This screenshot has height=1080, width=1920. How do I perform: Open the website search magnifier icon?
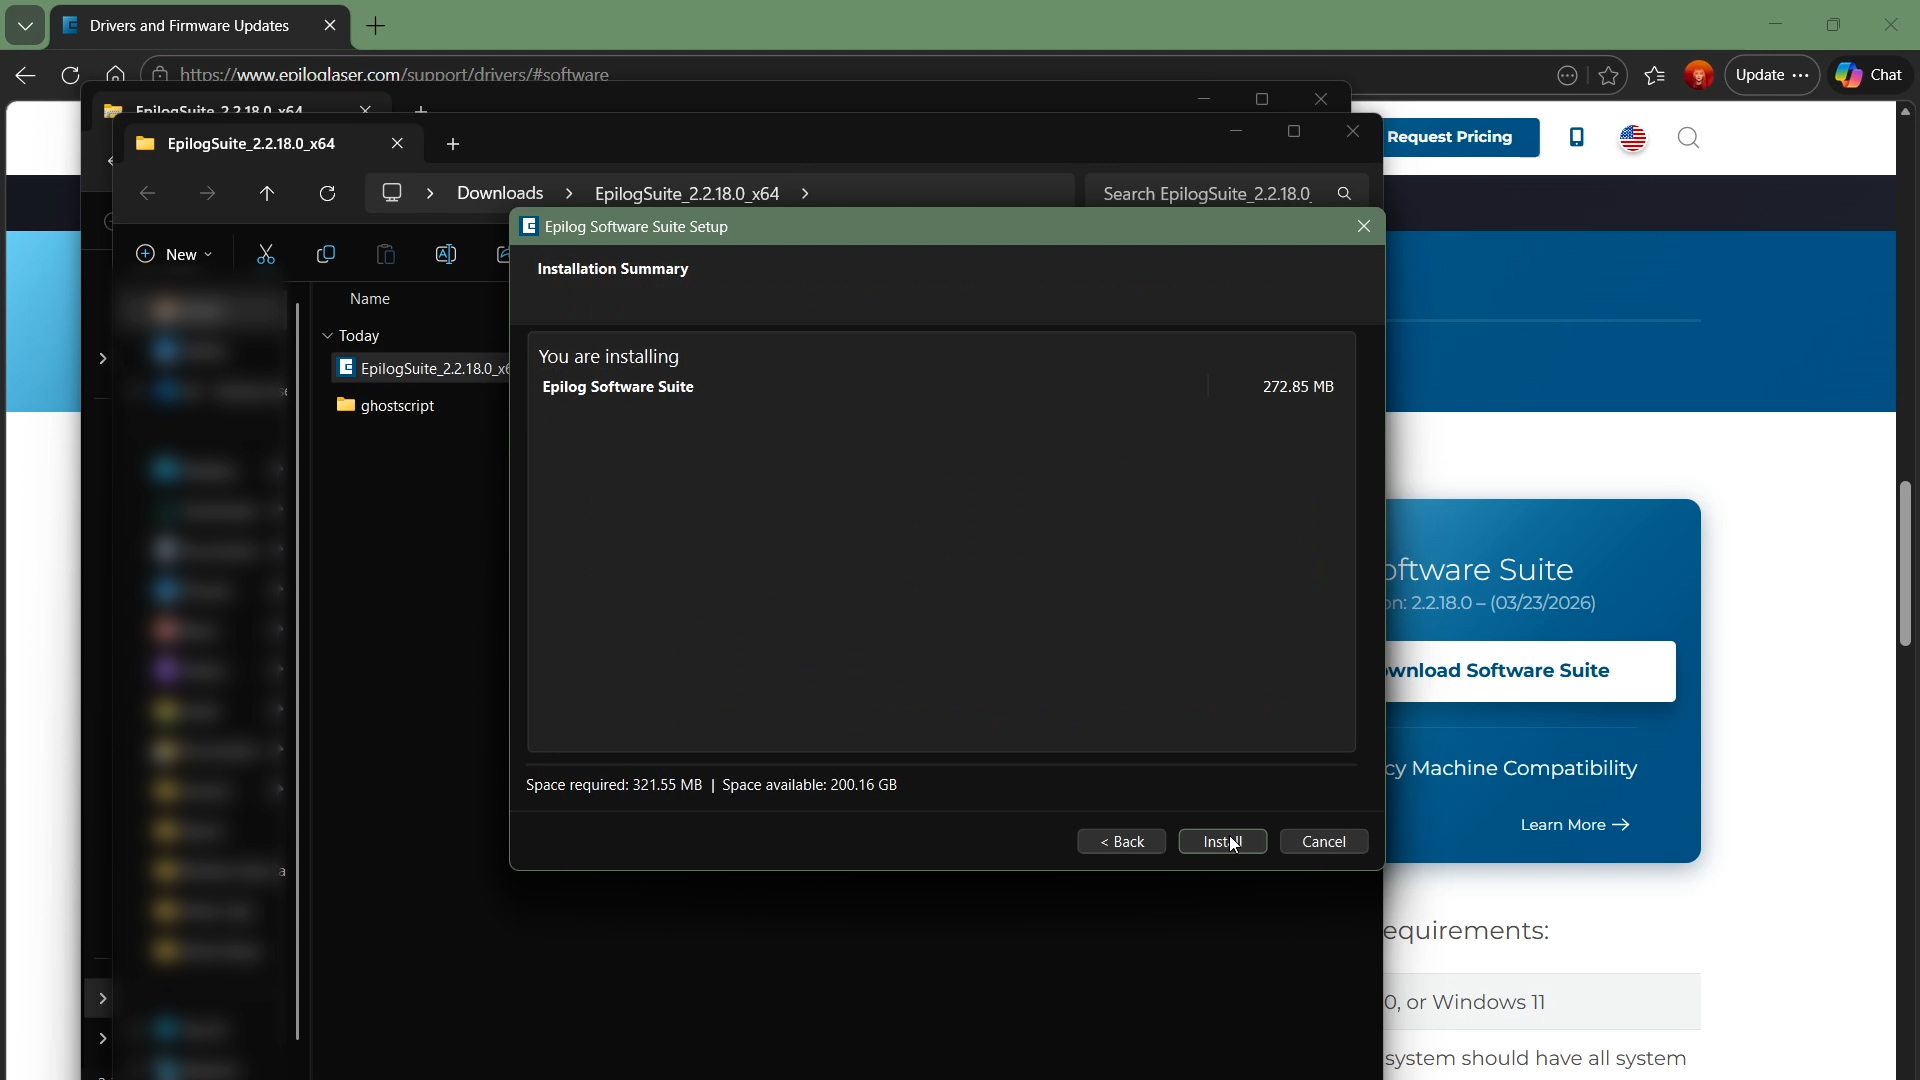tap(1689, 138)
